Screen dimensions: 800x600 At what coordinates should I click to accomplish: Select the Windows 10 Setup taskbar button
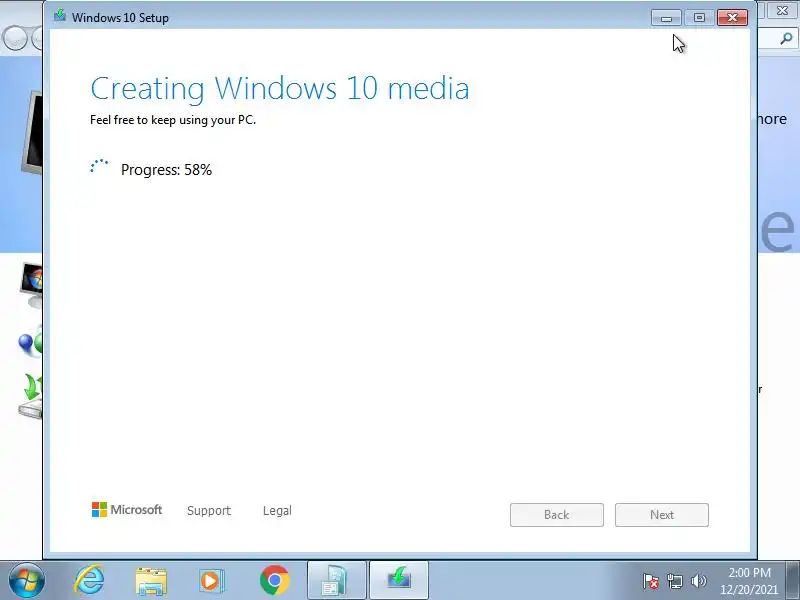[399, 581]
